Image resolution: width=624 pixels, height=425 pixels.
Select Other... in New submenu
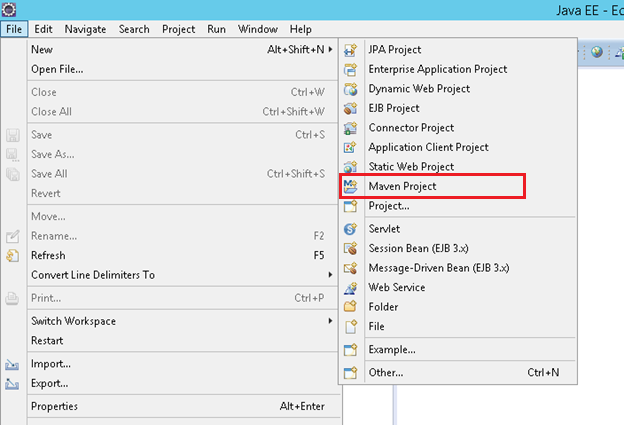(385, 373)
